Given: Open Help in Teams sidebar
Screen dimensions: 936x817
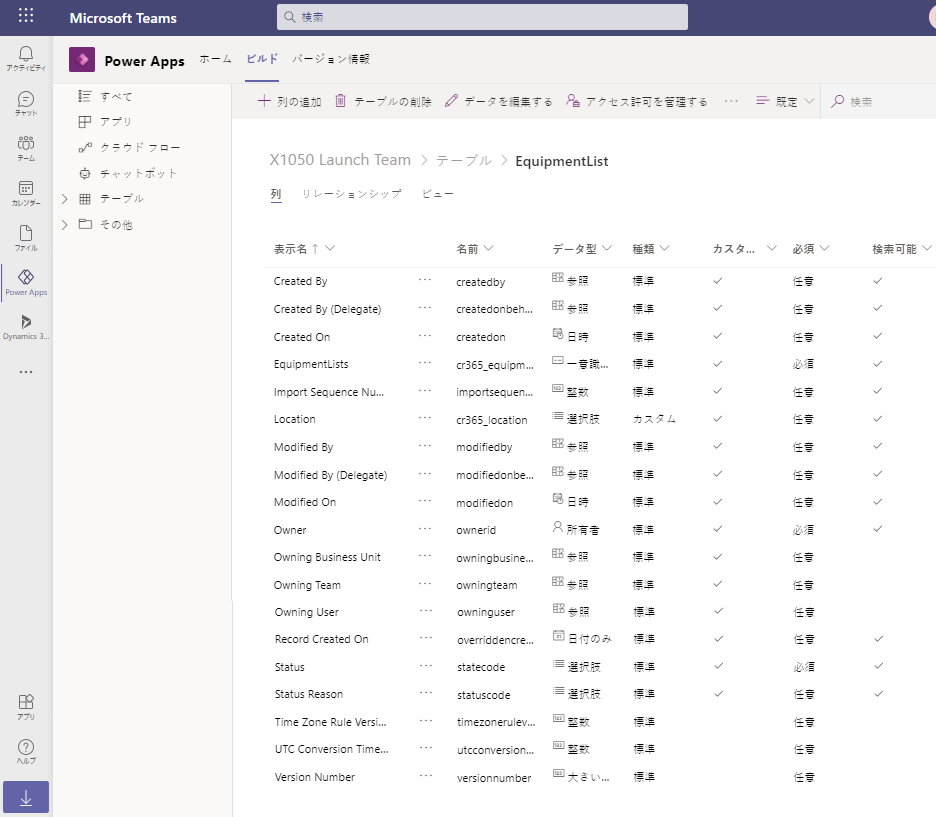Looking at the screenshot, I should [x=26, y=751].
